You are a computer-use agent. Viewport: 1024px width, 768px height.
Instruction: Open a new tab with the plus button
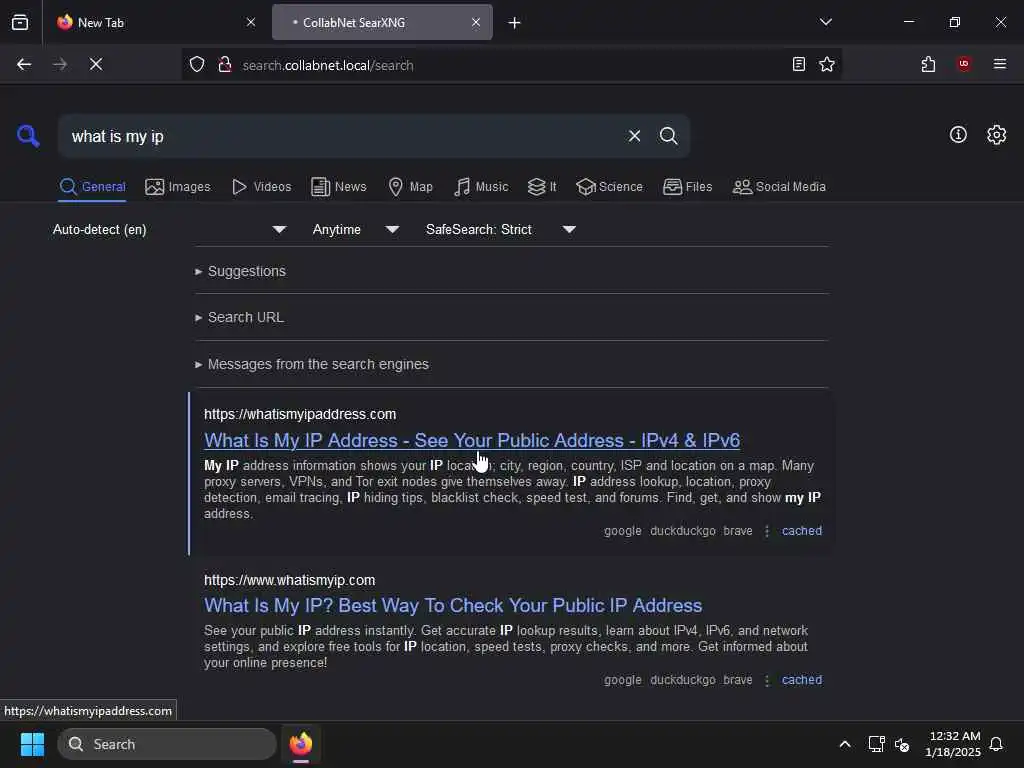point(515,23)
